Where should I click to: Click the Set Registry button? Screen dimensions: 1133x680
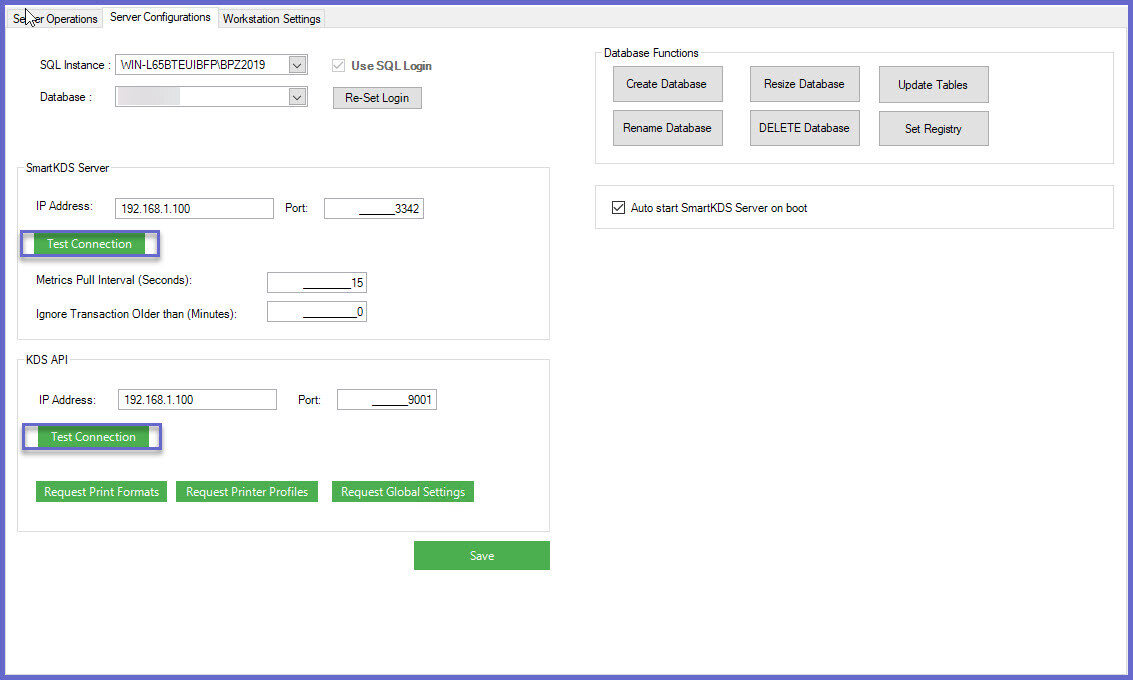934,129
